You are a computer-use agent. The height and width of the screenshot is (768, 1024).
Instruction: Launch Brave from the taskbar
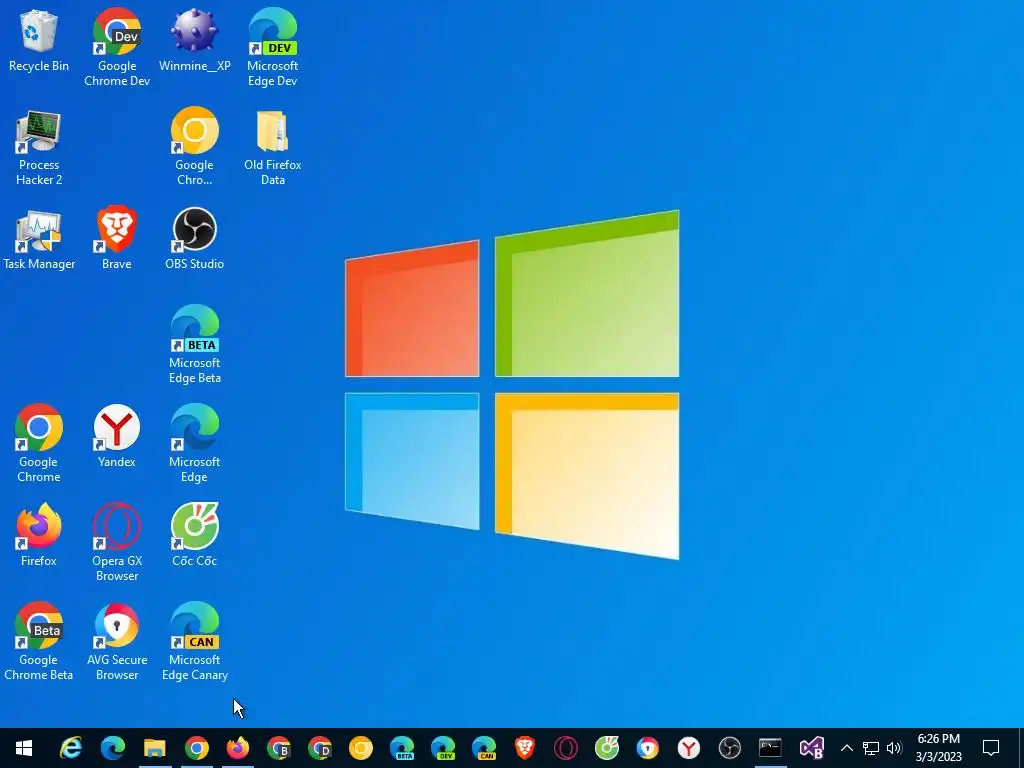pos(525,748)
